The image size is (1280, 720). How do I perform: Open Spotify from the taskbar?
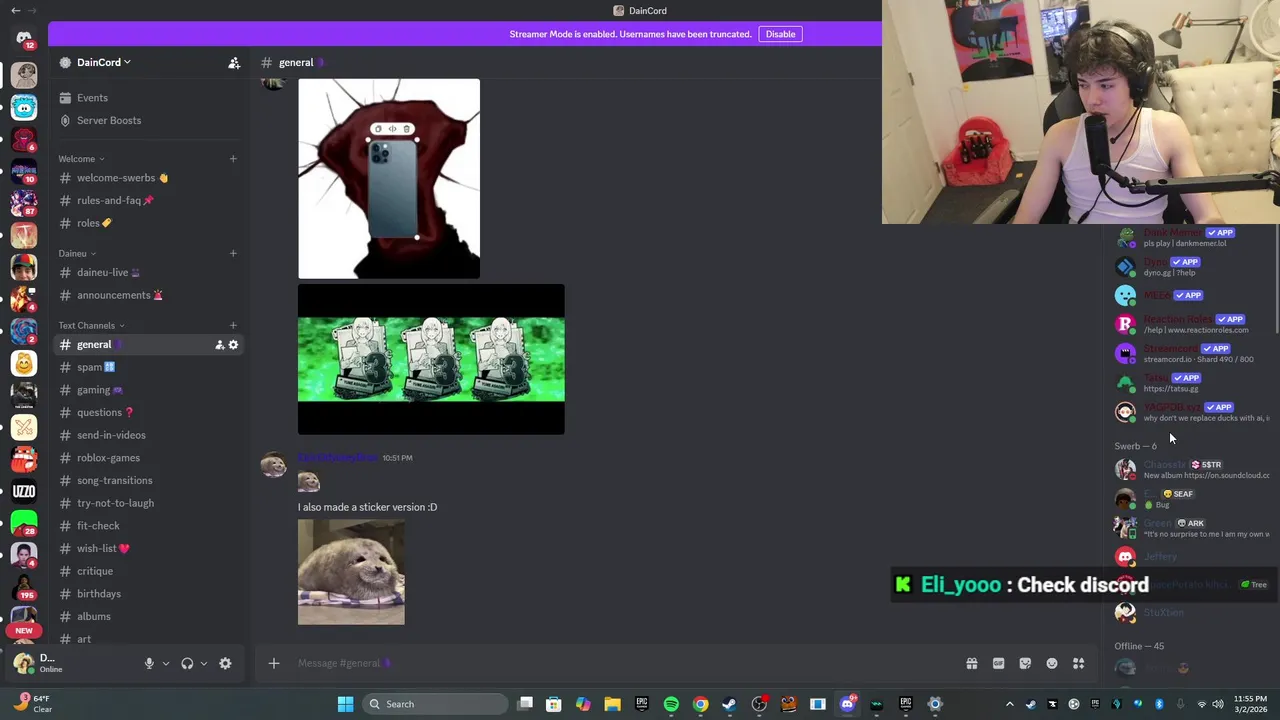(x=671, y=704)
